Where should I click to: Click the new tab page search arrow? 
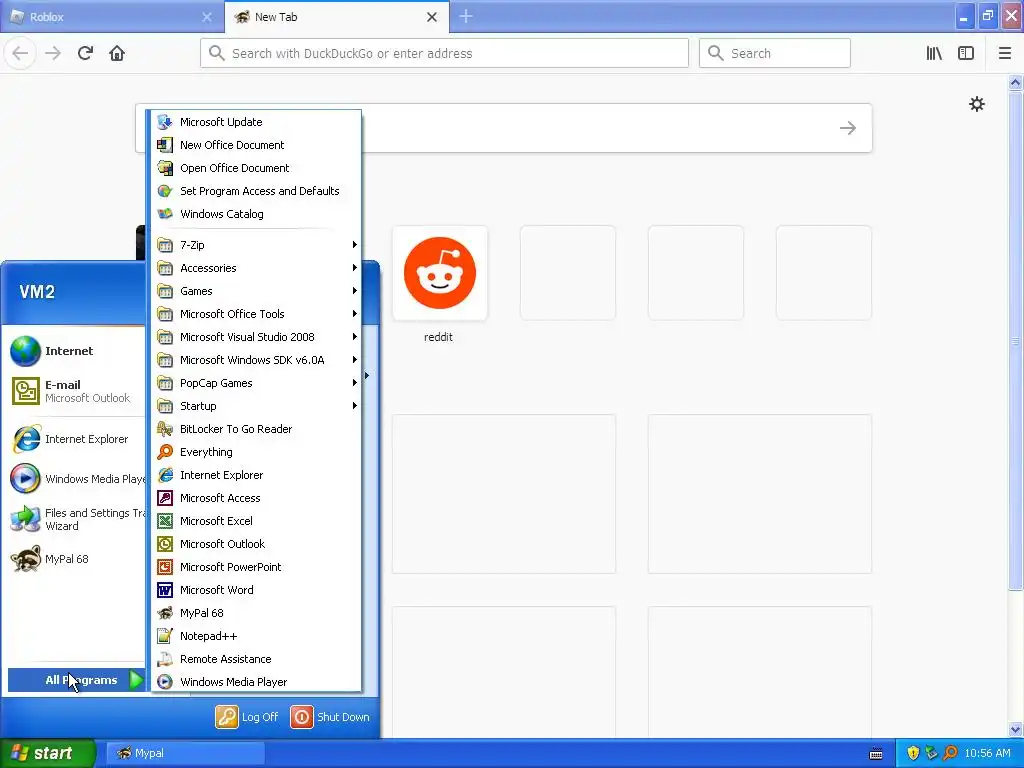(x=848, y=128)
